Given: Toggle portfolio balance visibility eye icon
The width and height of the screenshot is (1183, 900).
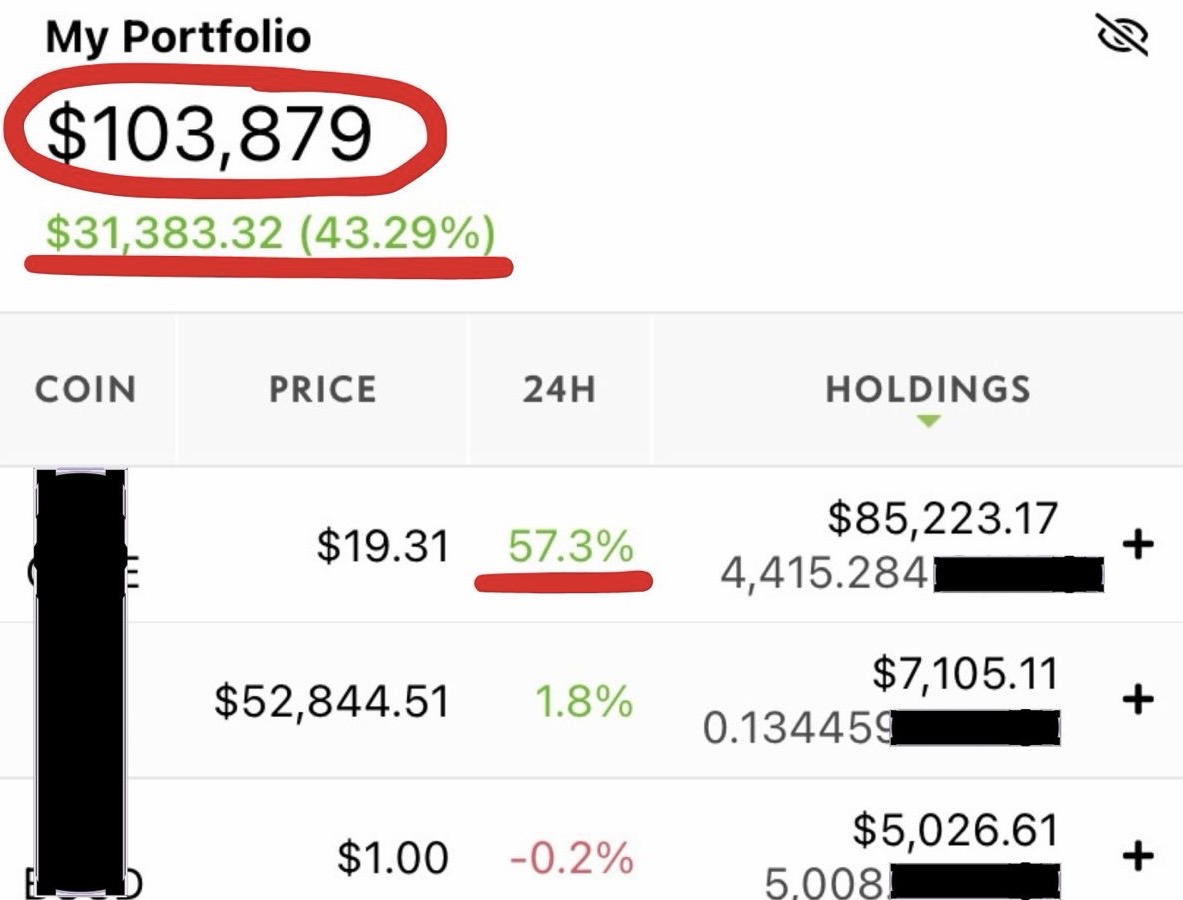Looking at the screenshot, I should click(x=1121, y=35).
